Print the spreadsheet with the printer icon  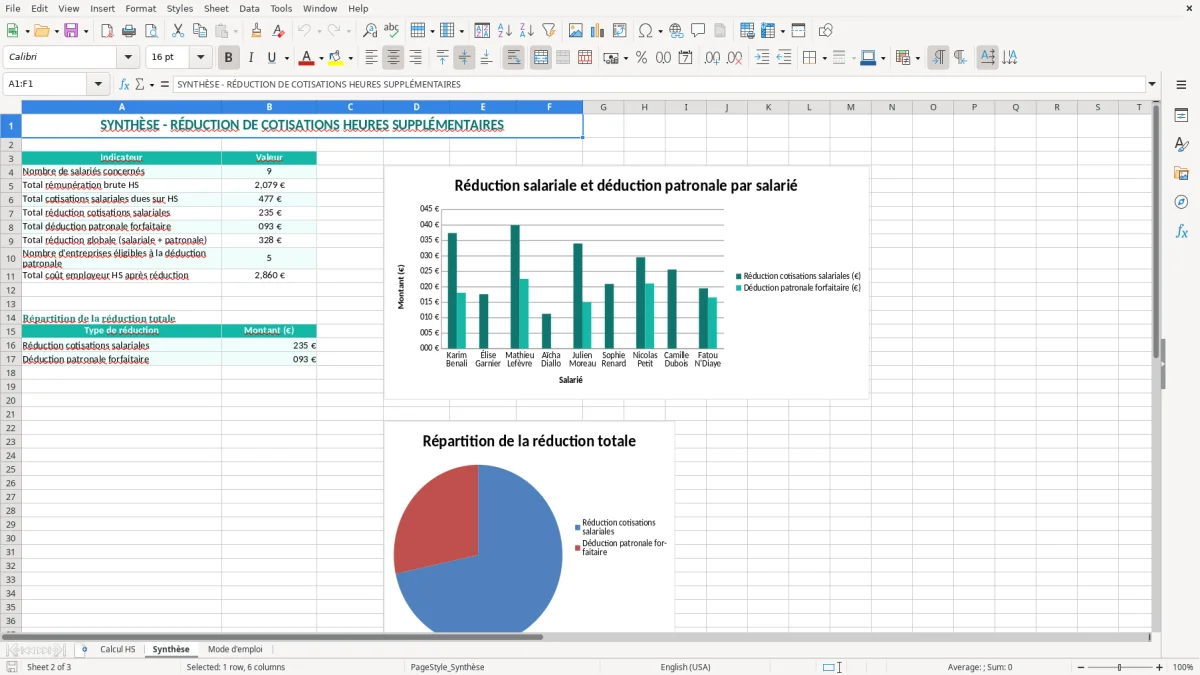pyautogui.click(x=129, y=31)
